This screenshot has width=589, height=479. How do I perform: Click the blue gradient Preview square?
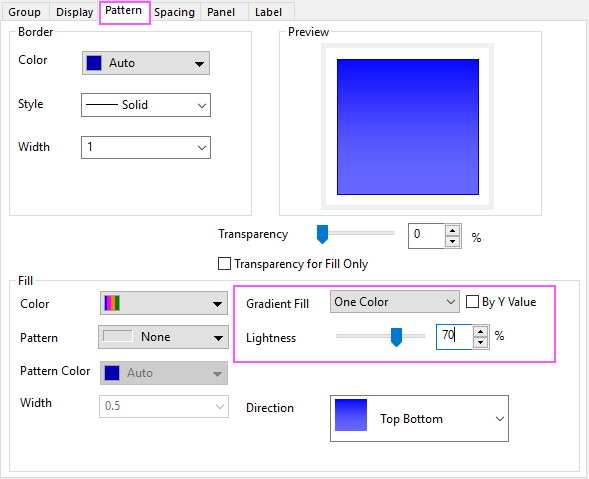pos(408,127)
